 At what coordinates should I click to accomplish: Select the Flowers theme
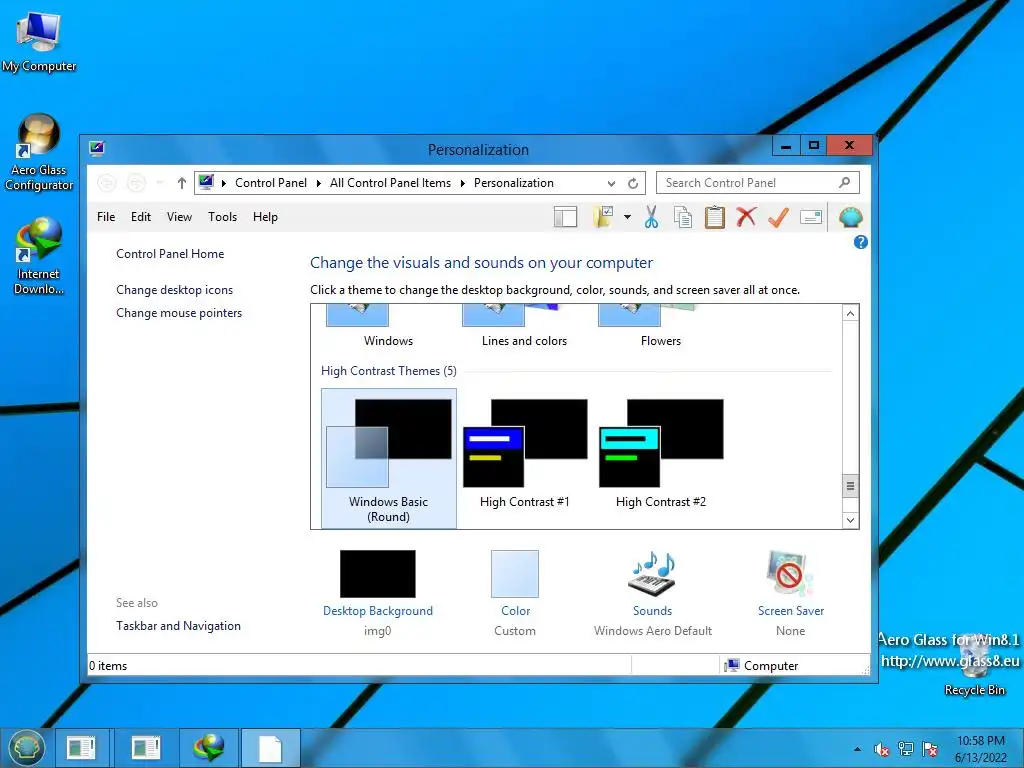point(661,327)
